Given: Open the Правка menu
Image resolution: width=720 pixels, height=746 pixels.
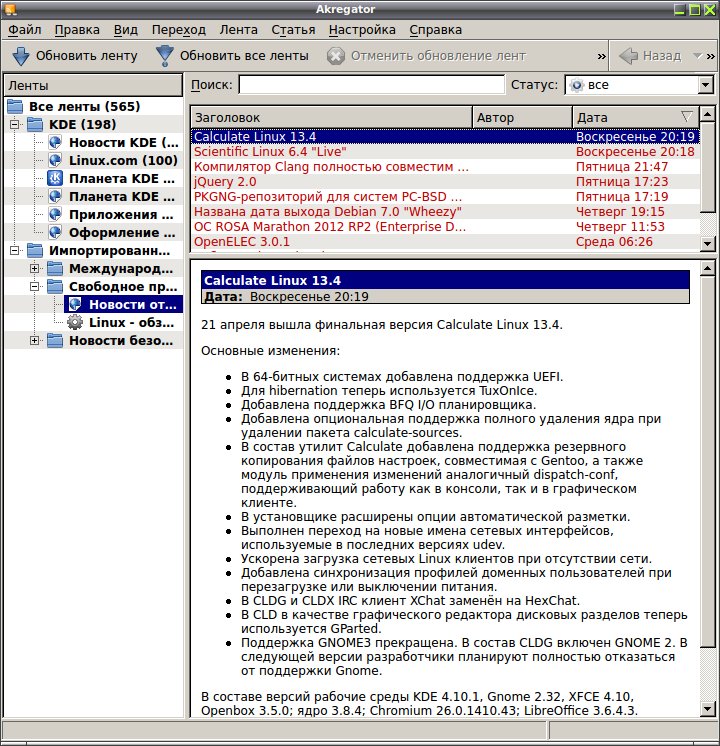Looking at the screenshot, I should coord(77,29).
